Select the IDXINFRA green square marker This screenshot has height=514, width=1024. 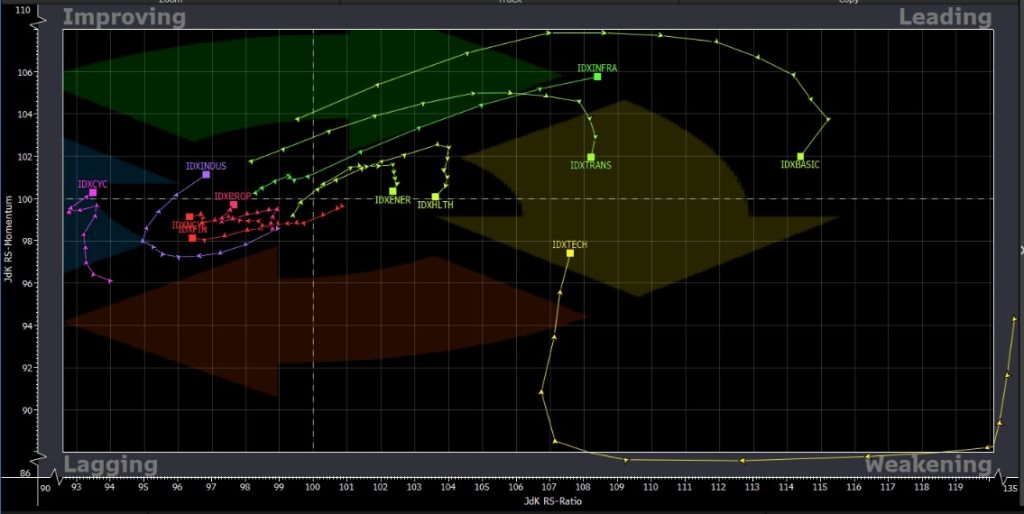pyautogui.click(x=597, y=76)
